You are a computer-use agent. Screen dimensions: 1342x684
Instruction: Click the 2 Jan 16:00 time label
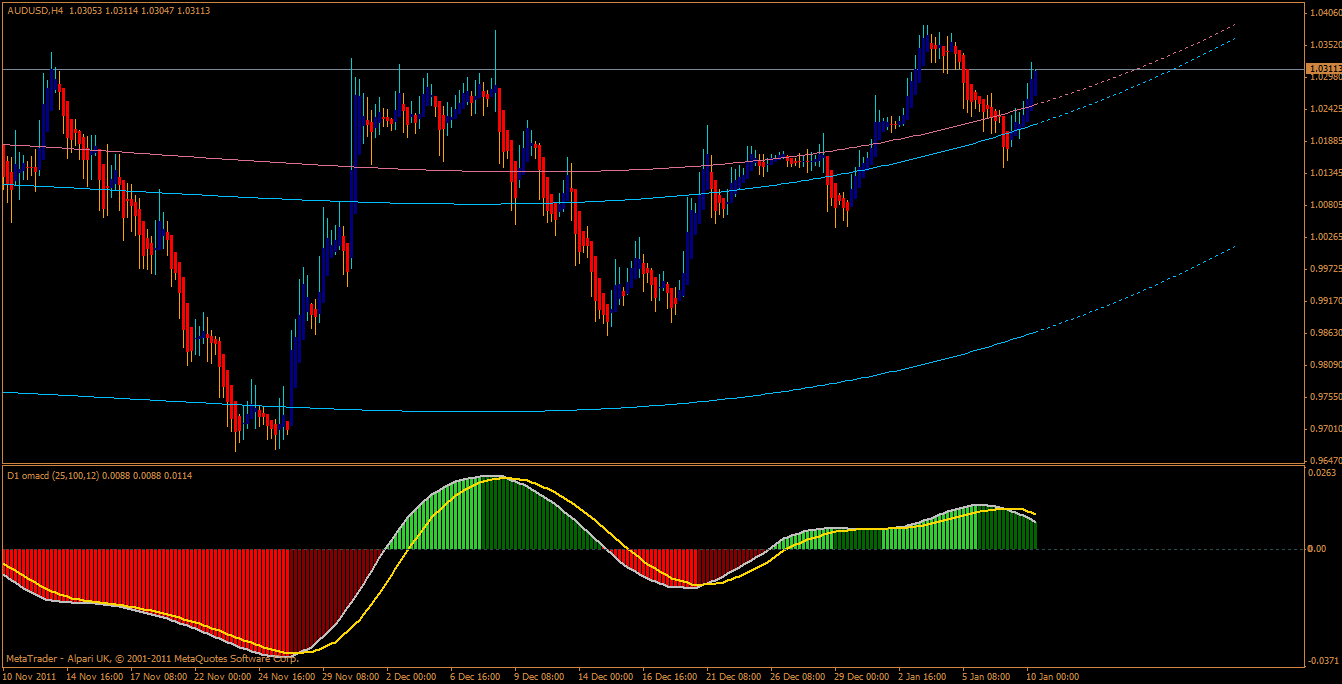(923, 677)
